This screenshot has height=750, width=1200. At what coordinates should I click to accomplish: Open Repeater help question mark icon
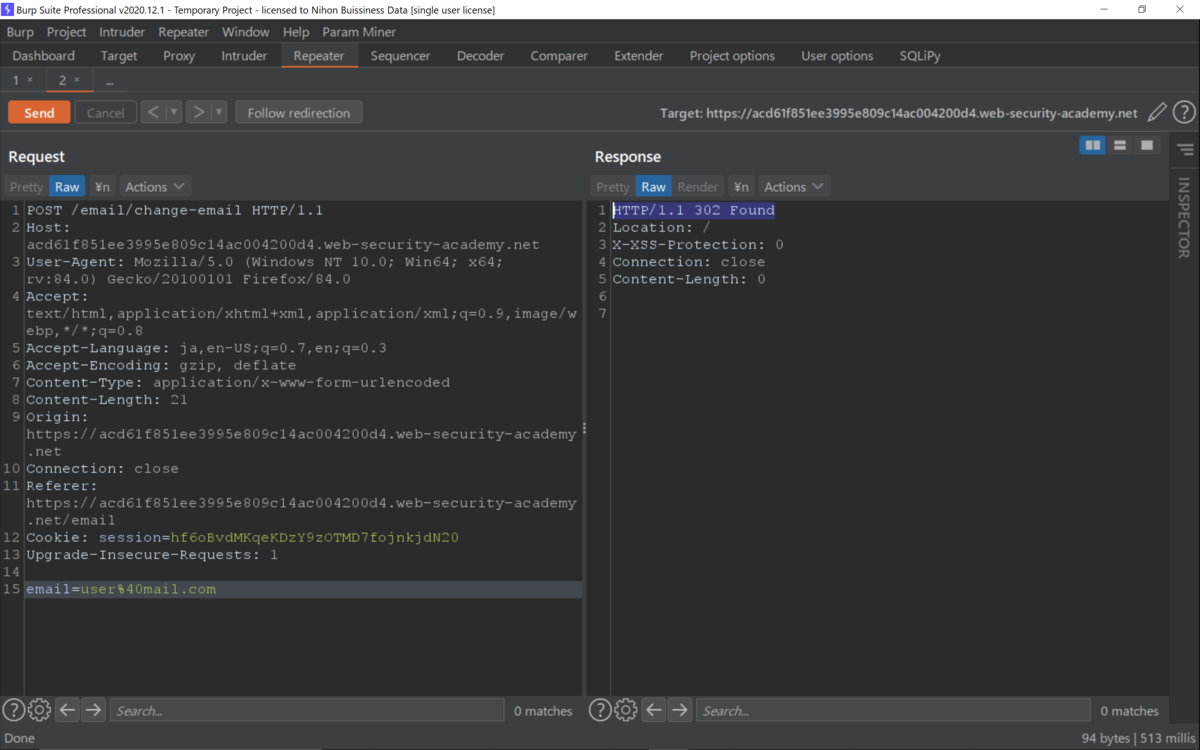1184,113
